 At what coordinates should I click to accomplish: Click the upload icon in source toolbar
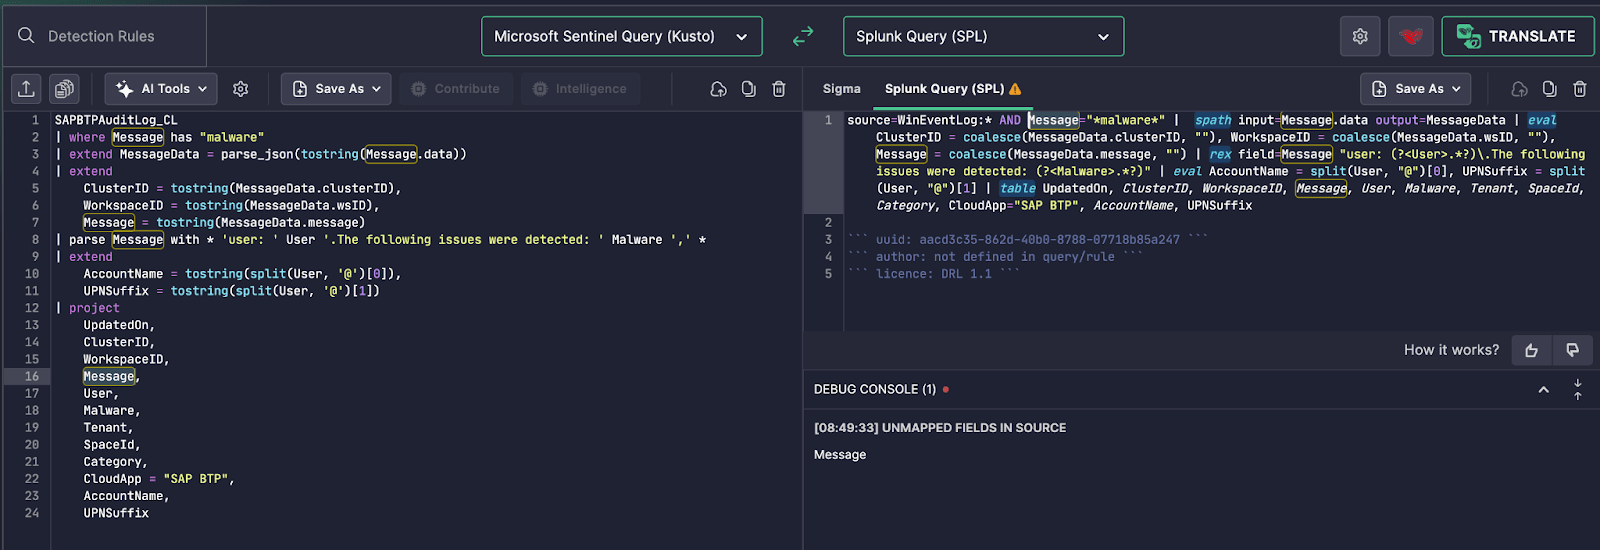pyautogui.click(x=26, y=89)
